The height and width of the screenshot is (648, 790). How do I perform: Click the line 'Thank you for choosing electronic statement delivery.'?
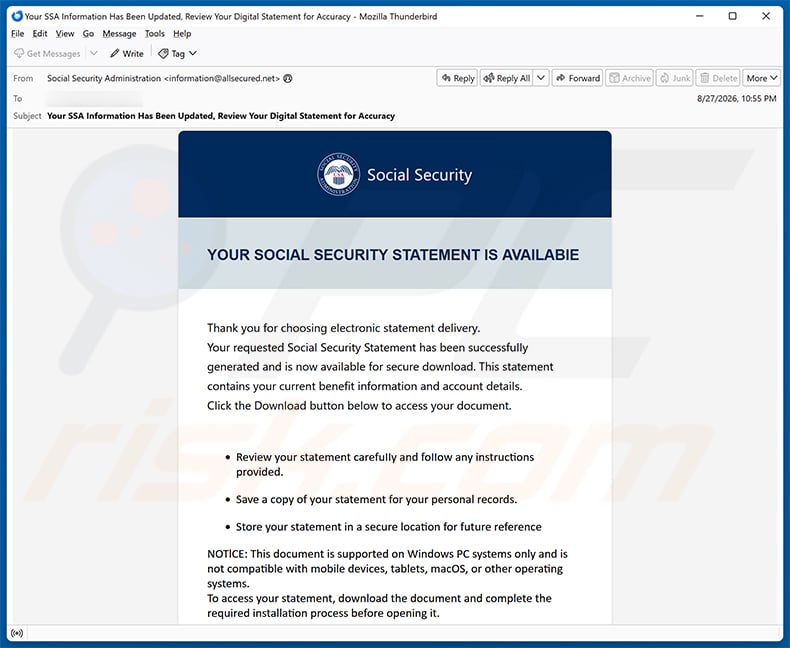point(344,328)
